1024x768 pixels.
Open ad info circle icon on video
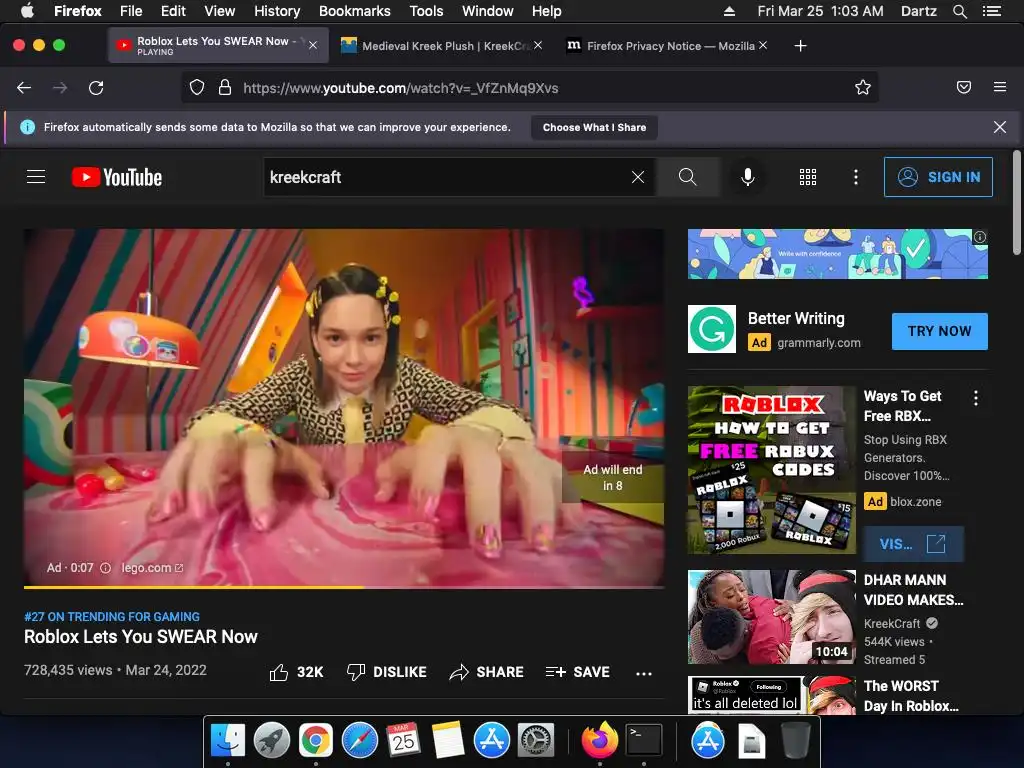105,568
